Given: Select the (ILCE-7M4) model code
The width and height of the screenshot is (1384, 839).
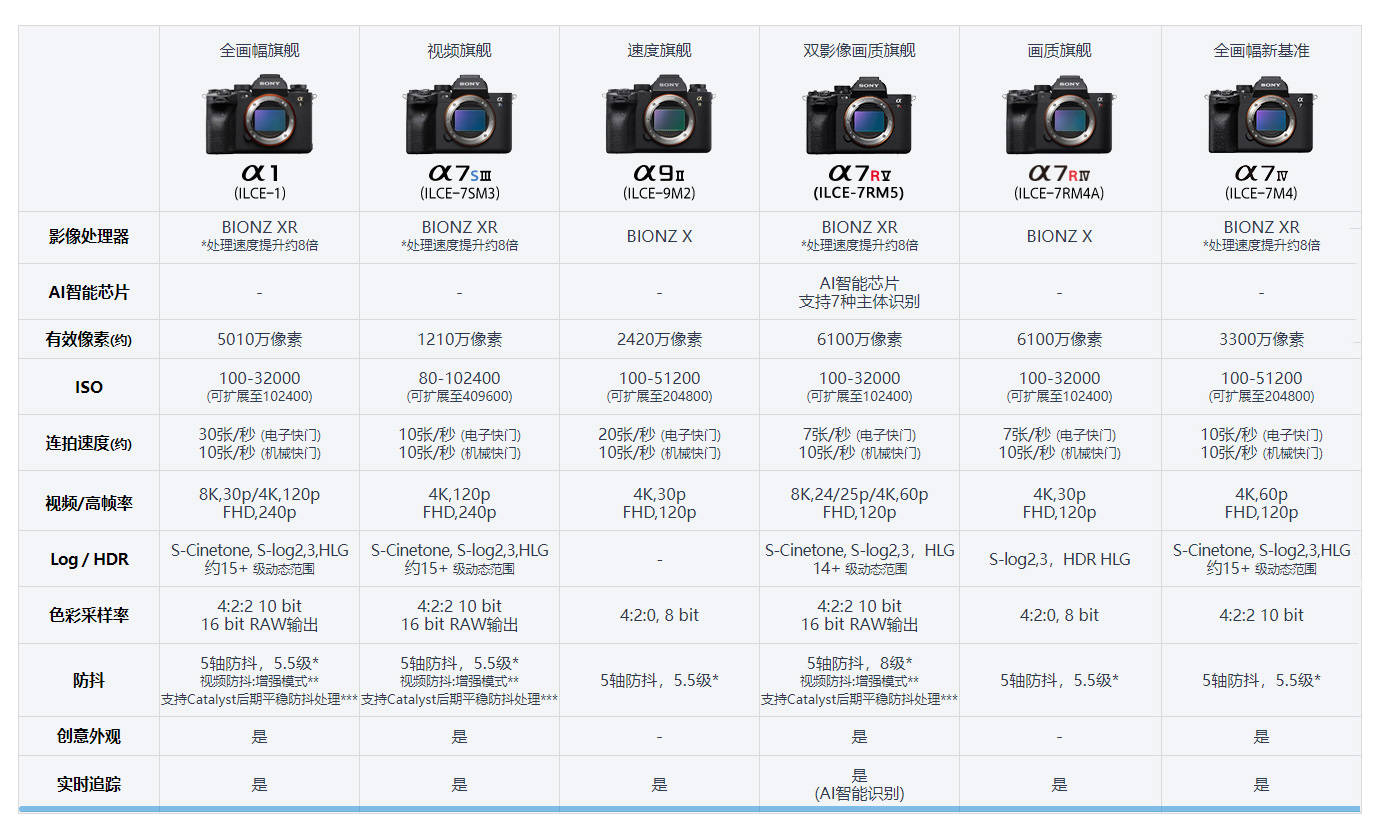Looking at the screenshot, I should click(1261, 193).
